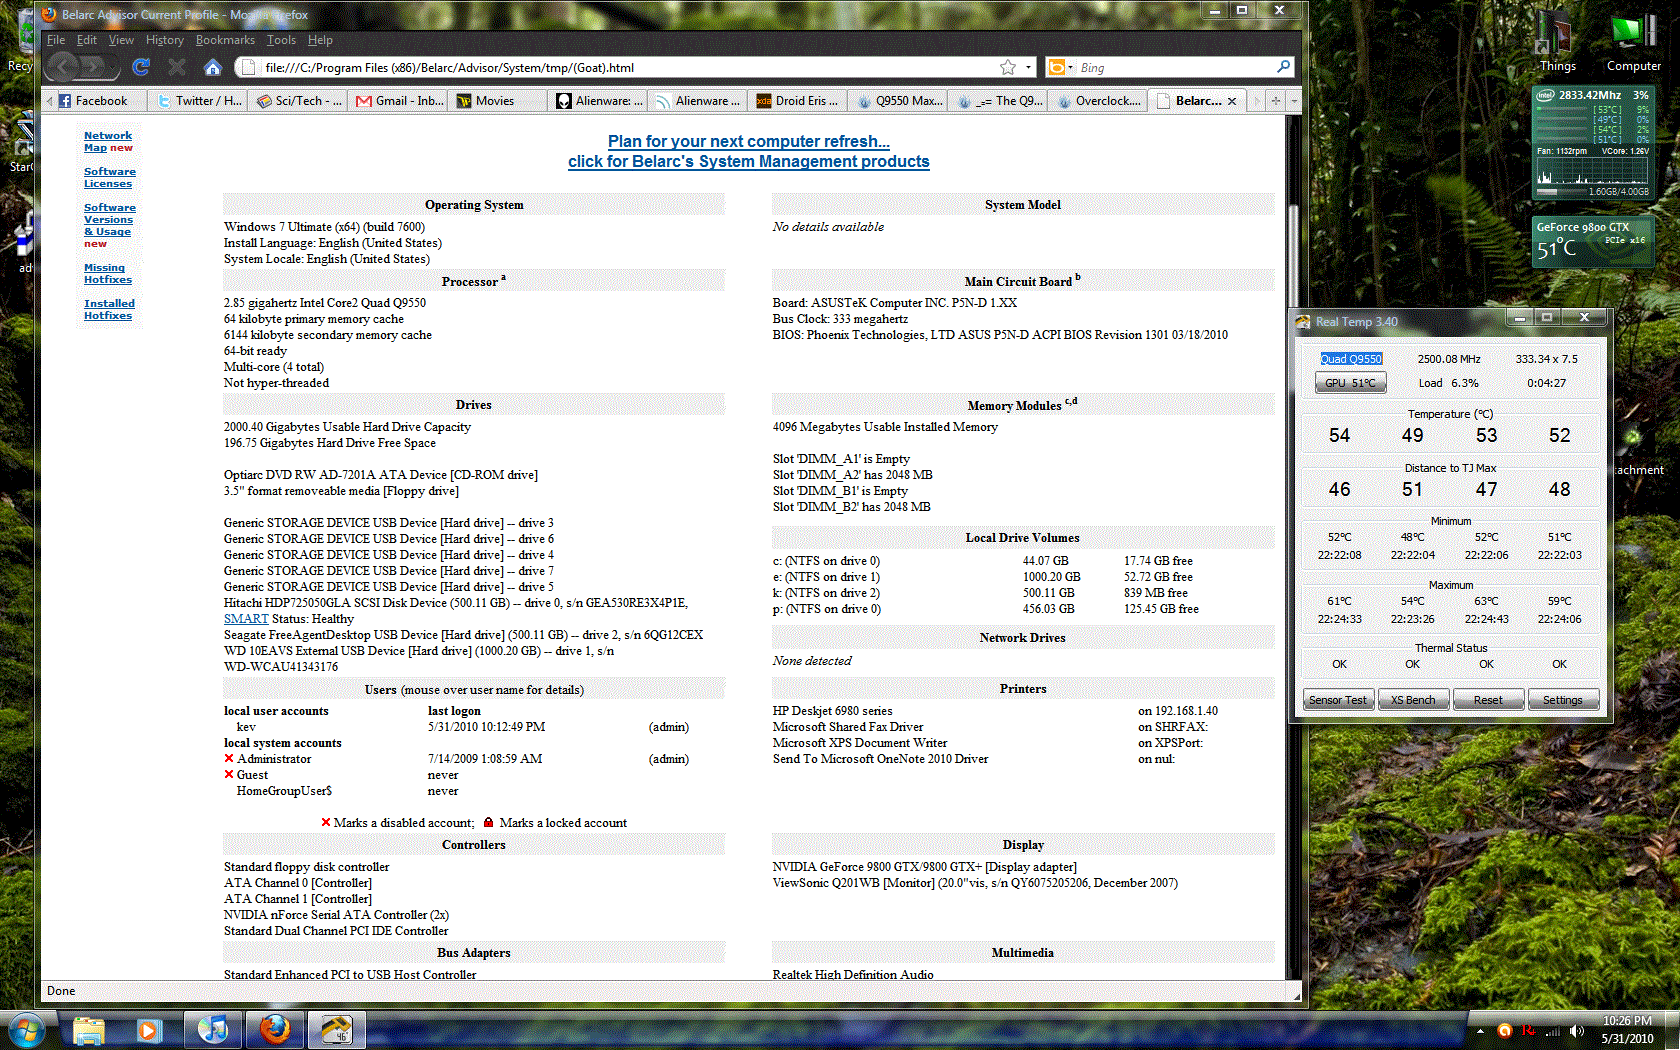
Task: Switch to the Gmail Inbox tab
Action: [x=400, y=101]
